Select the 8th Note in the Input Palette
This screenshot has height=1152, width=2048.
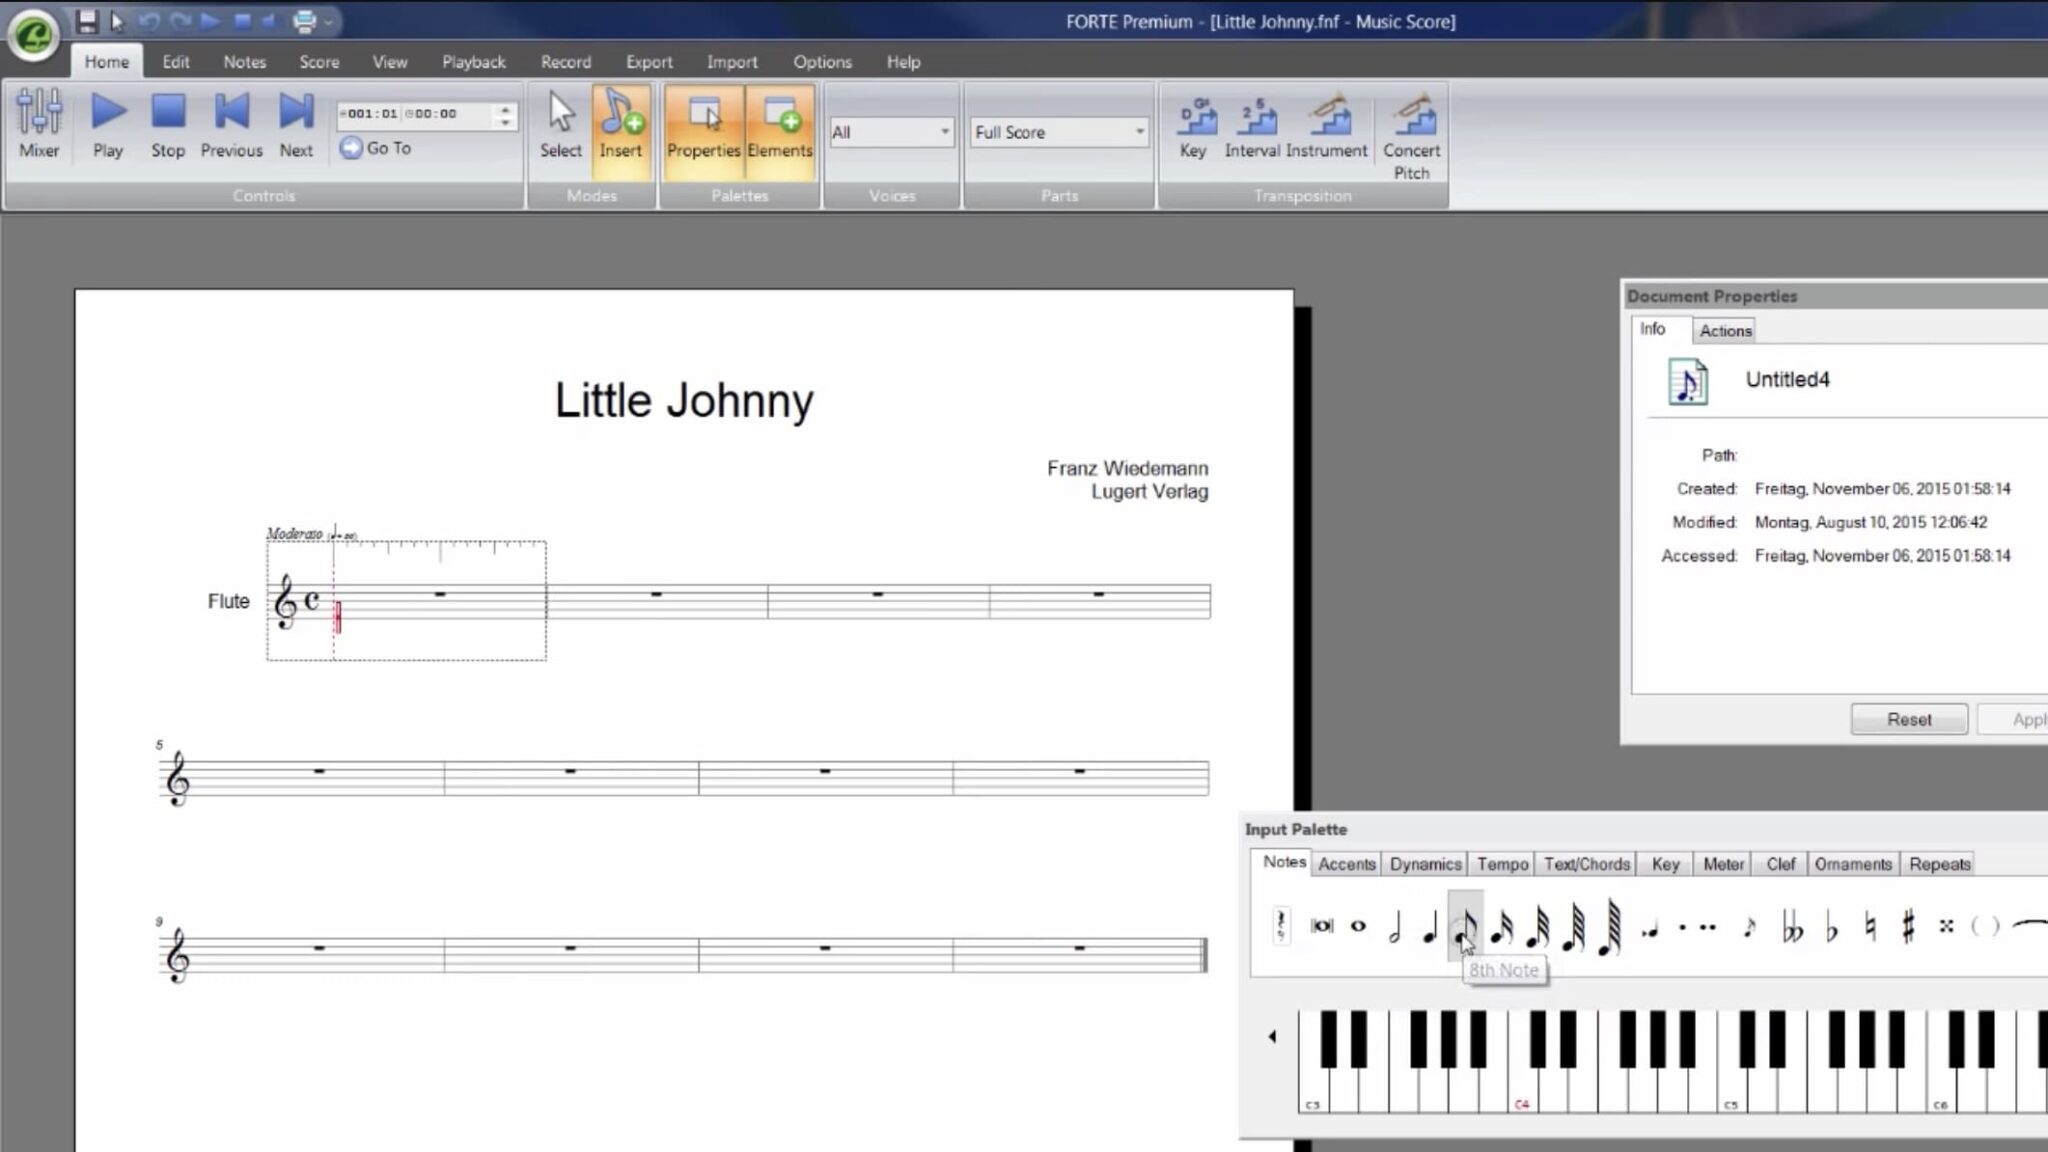point(1463,930)
